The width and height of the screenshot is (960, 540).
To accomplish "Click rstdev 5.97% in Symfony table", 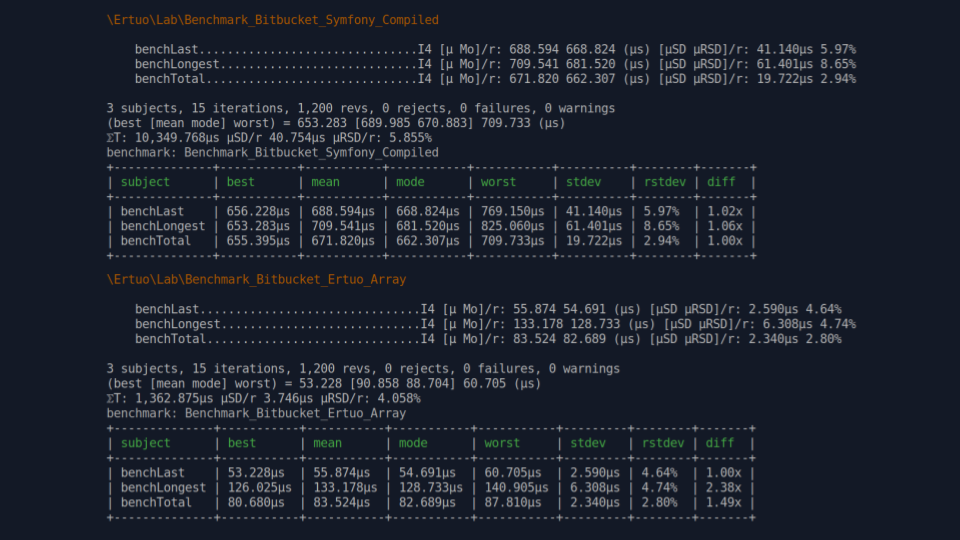I will pos(661,211).
